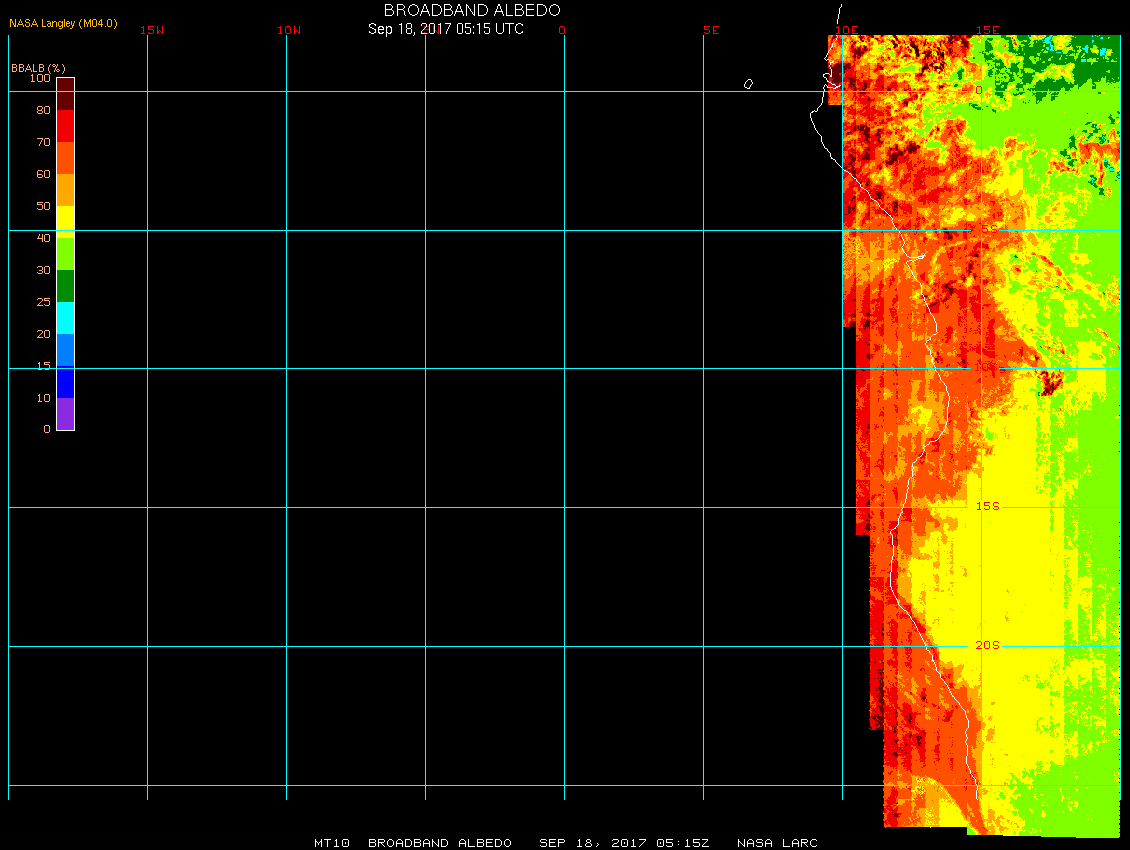Click the 15W longitude label
The width and height of the screenshot is (1130, 850).
click(x=152, y=30)
